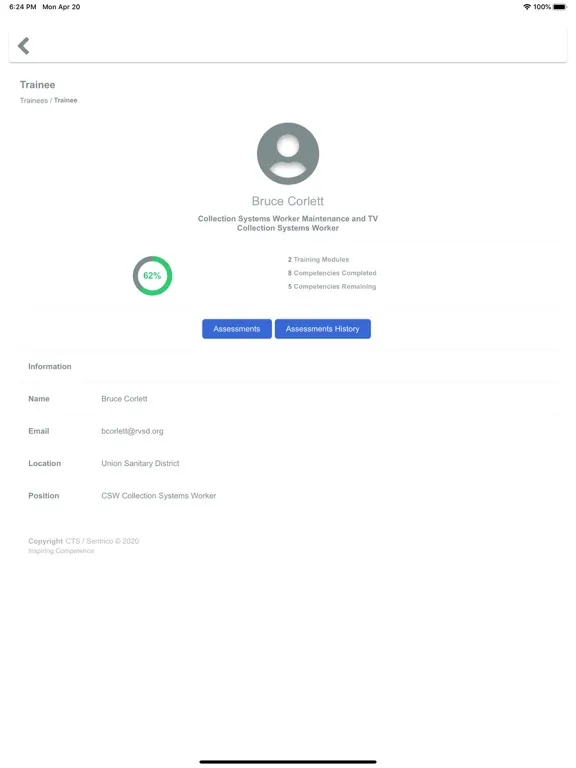
Task: Click the Name field label
Action: 39,399
